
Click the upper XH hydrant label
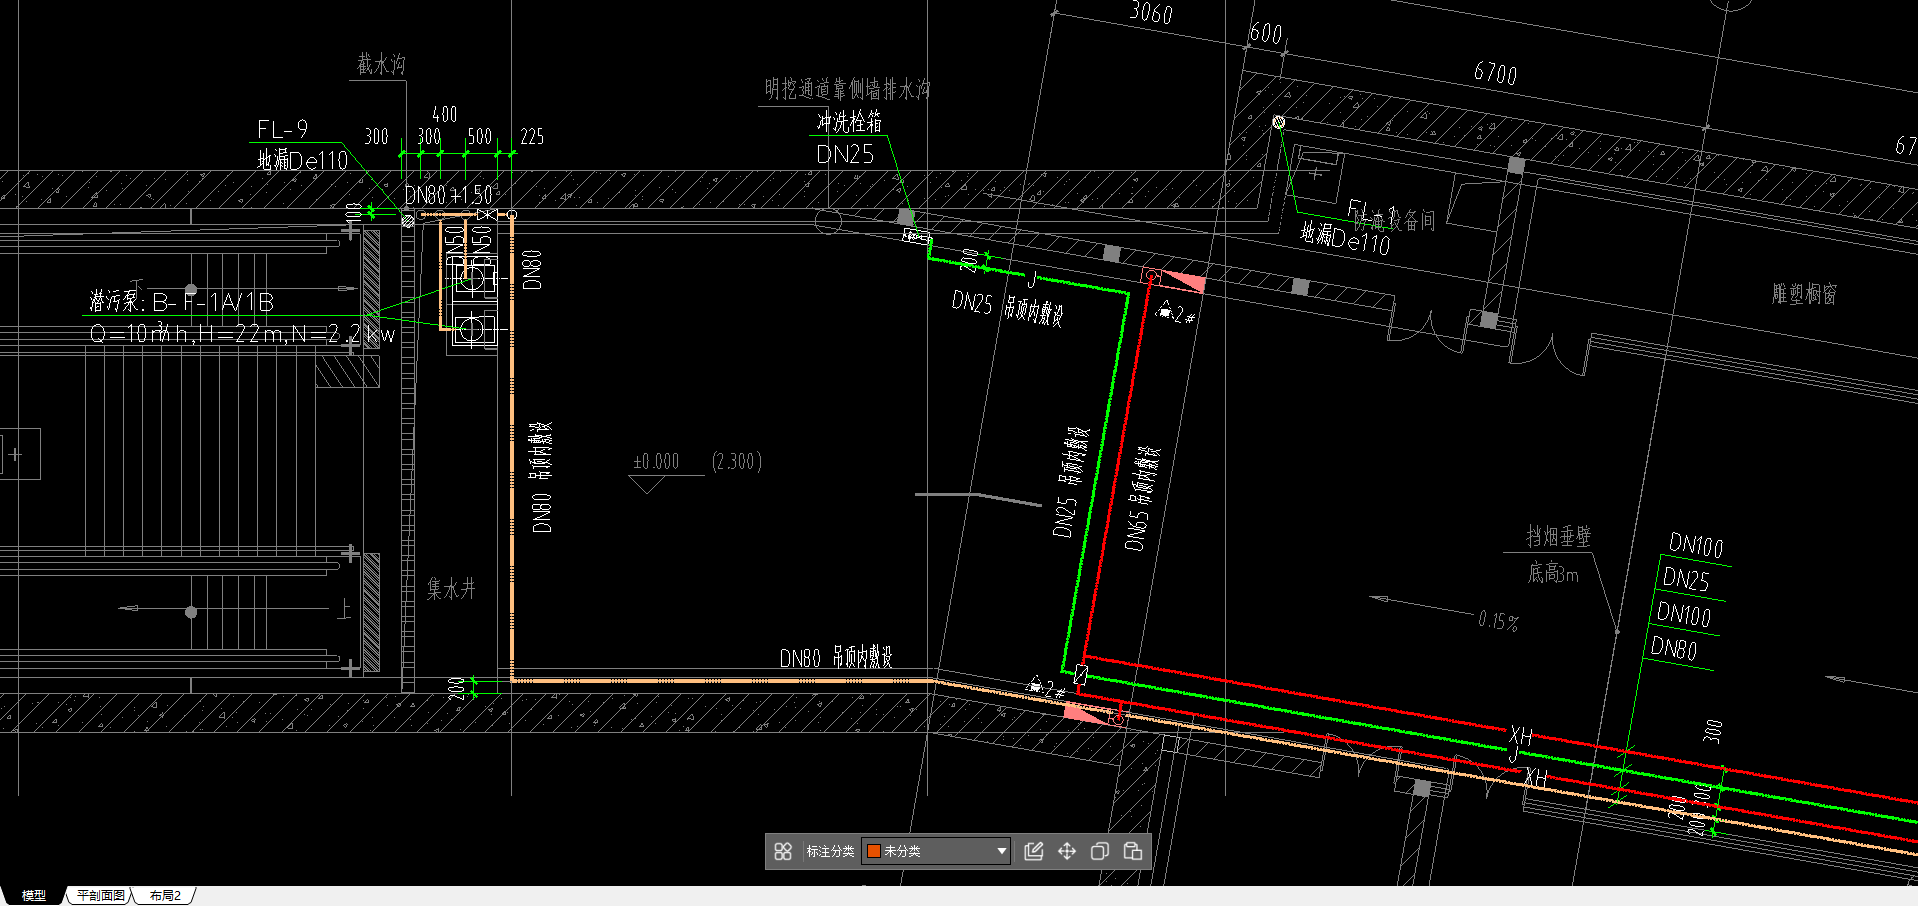coord(1521,737)
